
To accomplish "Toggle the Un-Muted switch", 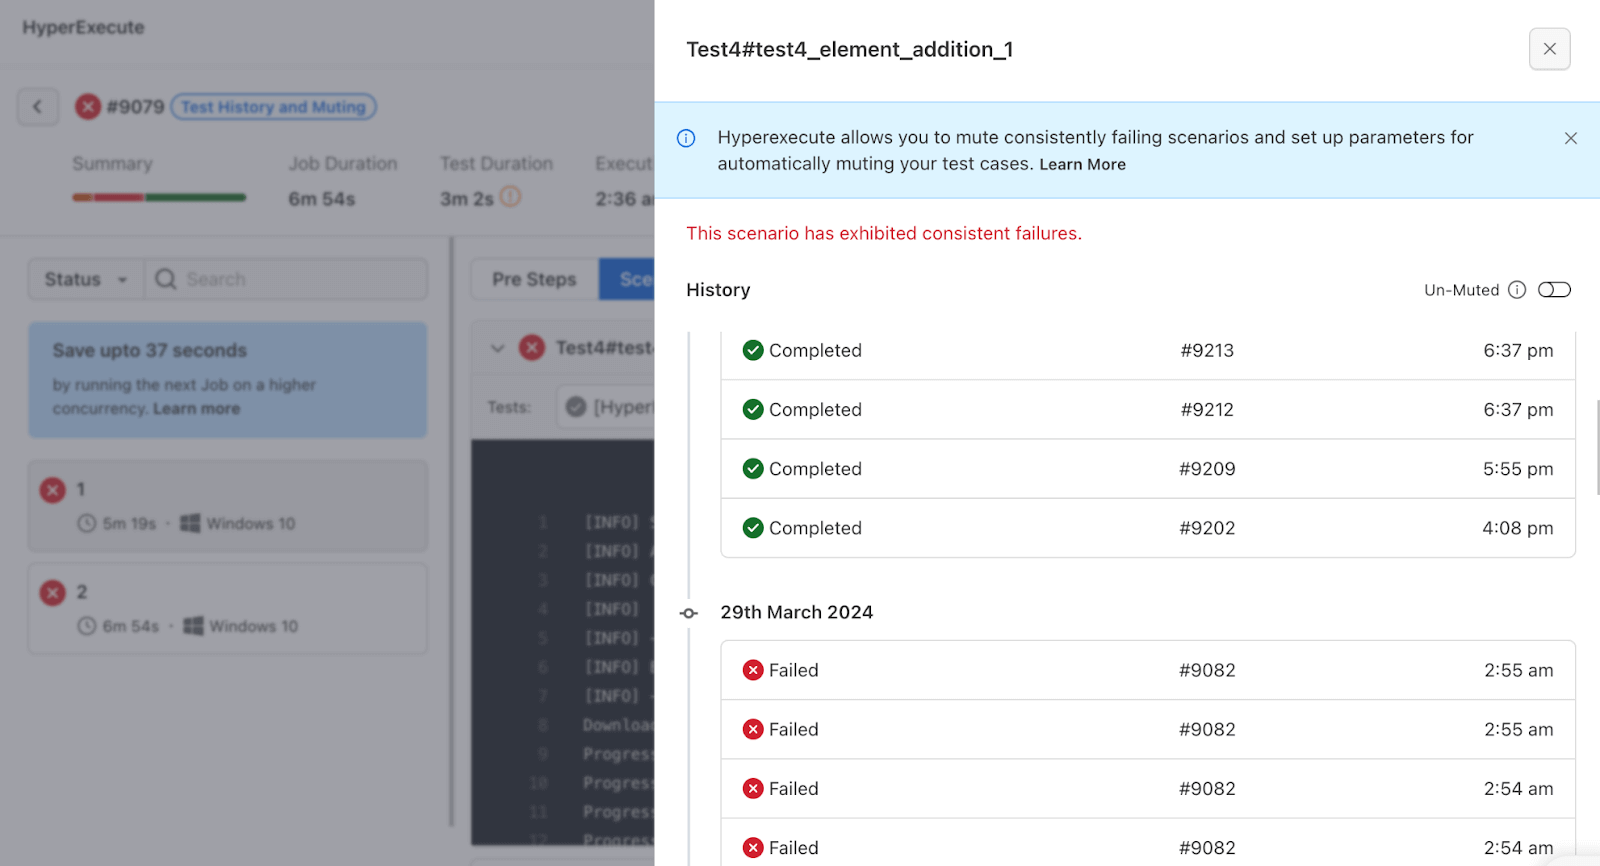I will coord(1554,290).
